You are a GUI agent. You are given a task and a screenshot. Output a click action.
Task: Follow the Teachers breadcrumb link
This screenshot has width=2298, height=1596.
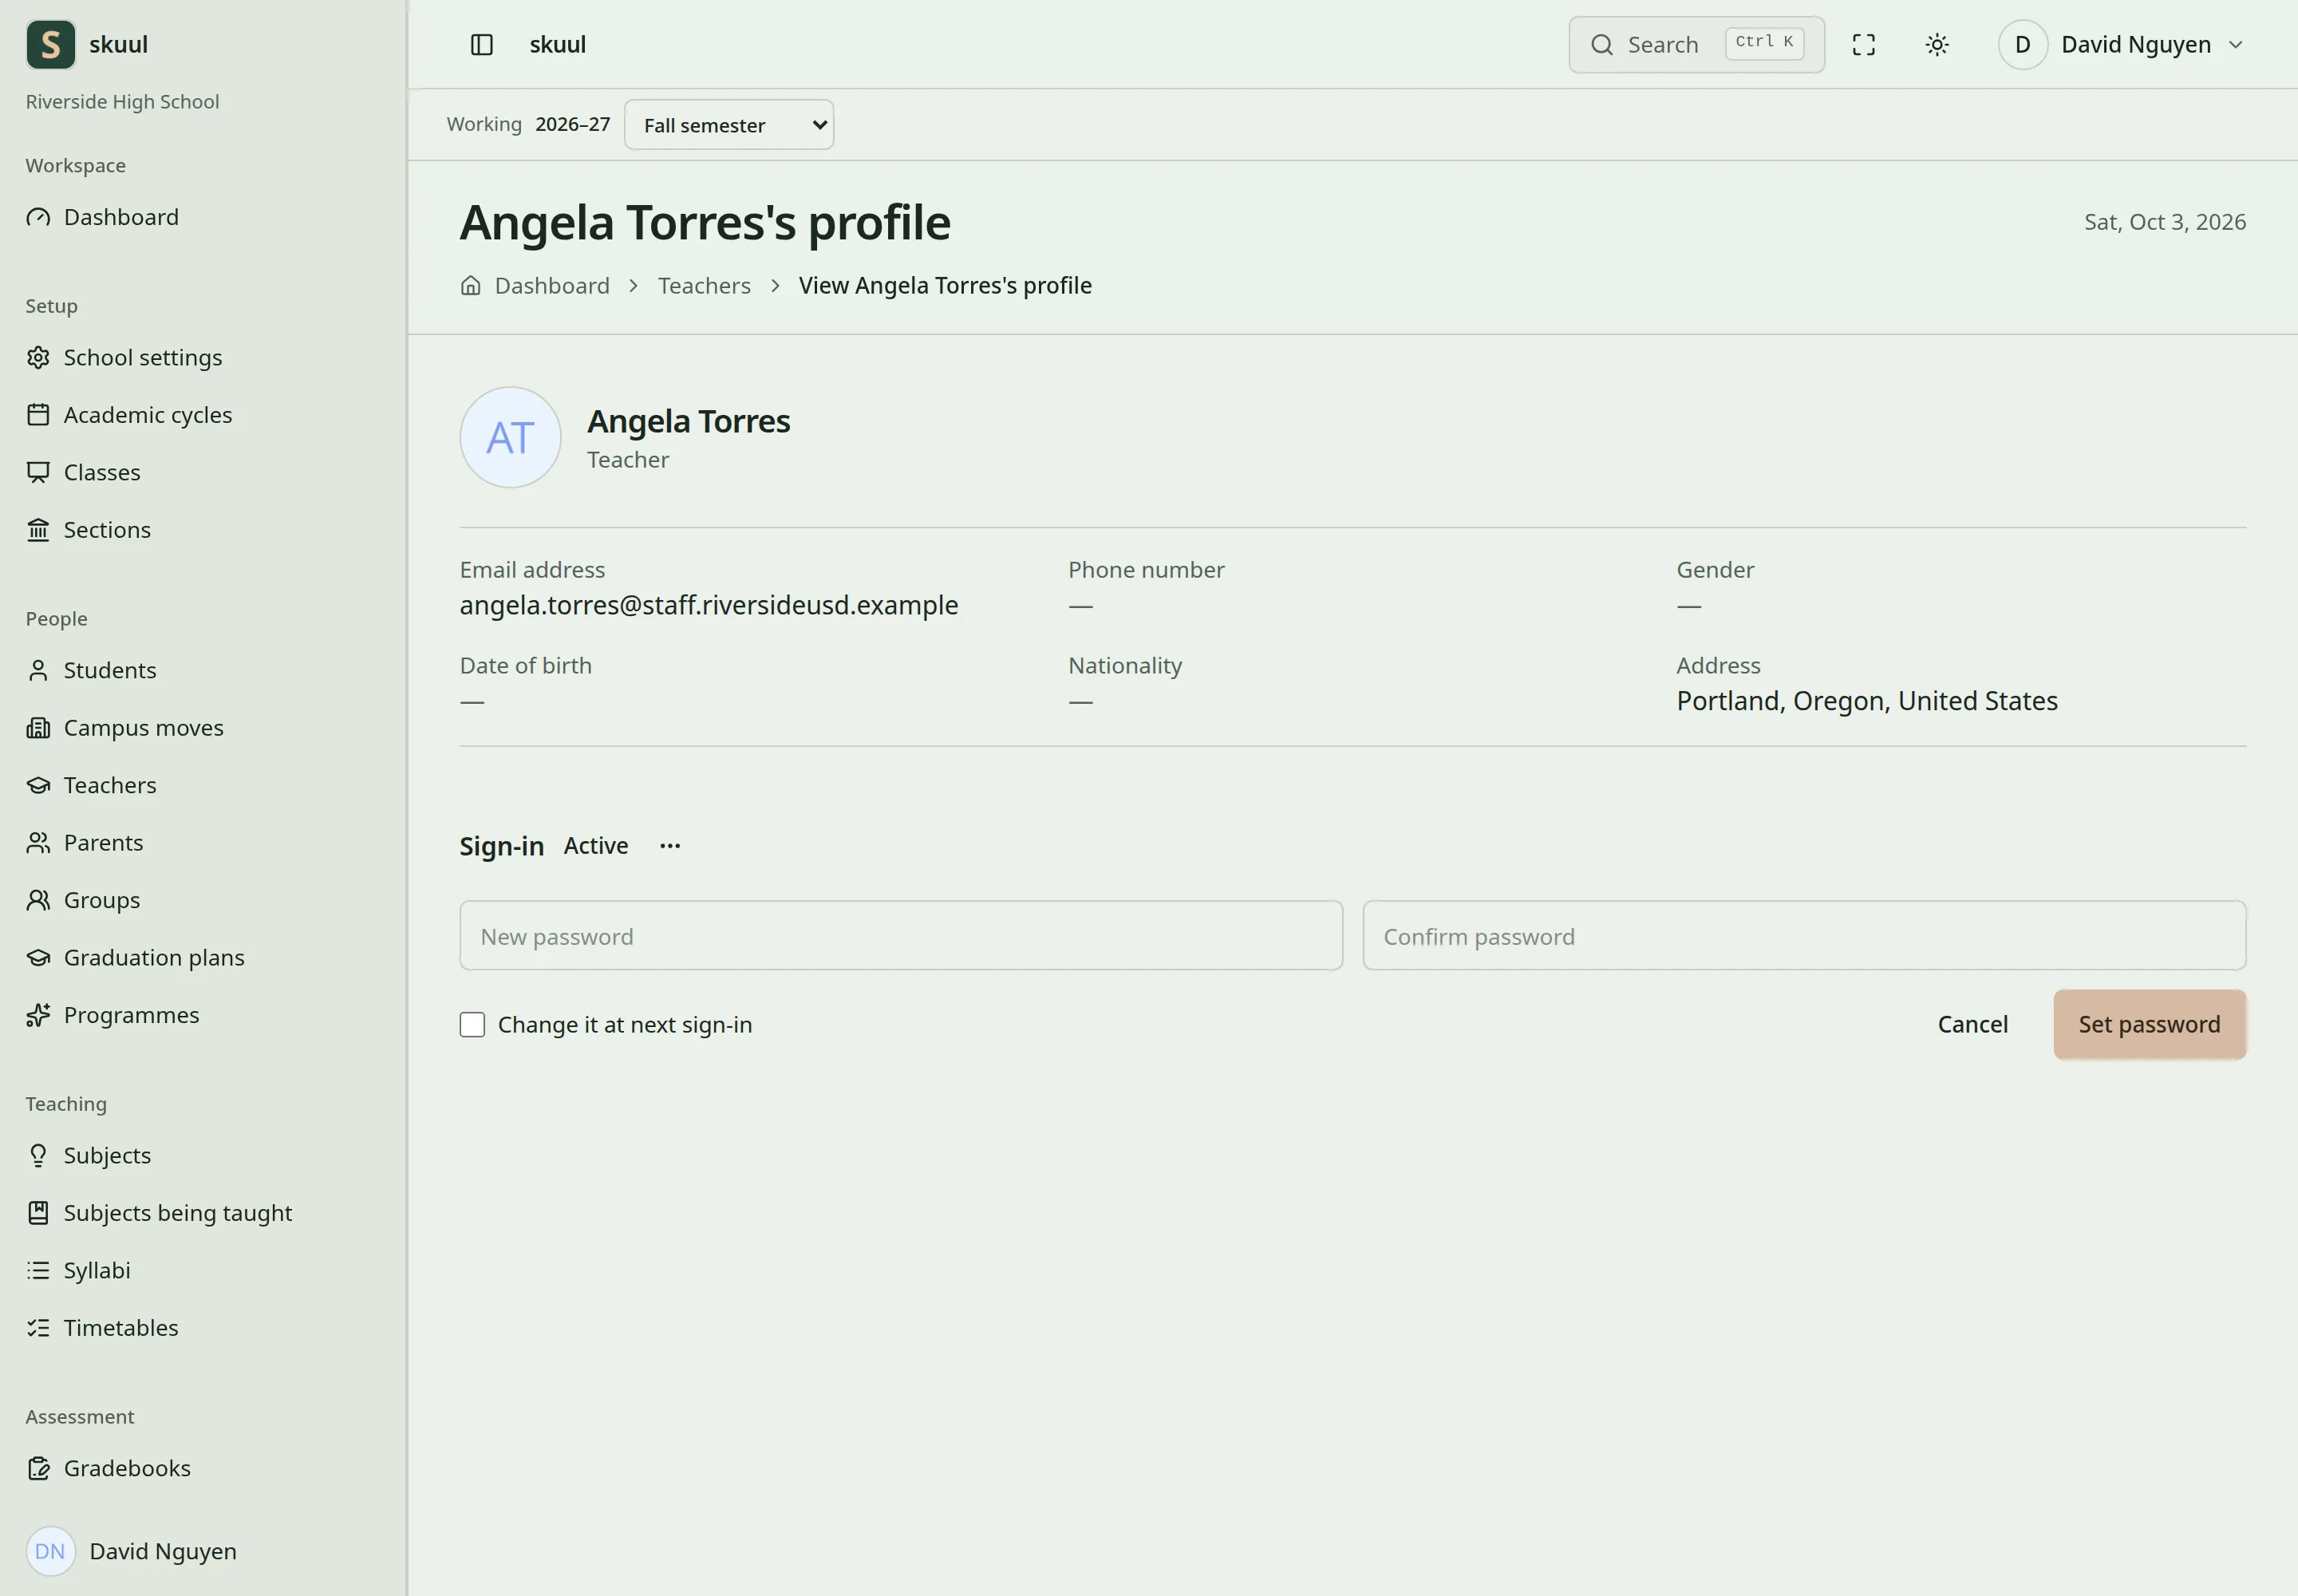tap(704, 285)
